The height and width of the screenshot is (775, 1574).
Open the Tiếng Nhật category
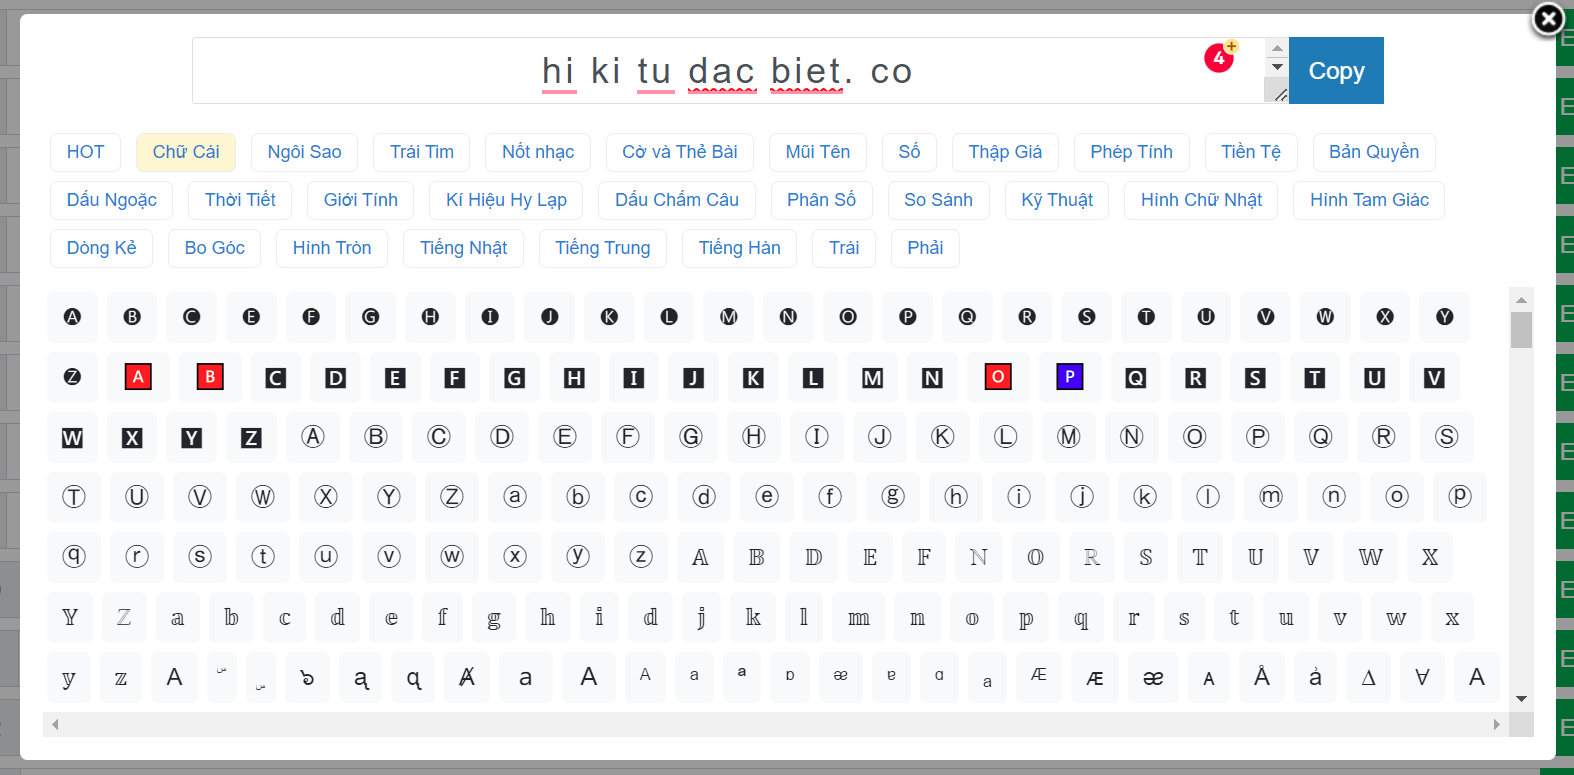pyautogui.click(x=463, y=248)
